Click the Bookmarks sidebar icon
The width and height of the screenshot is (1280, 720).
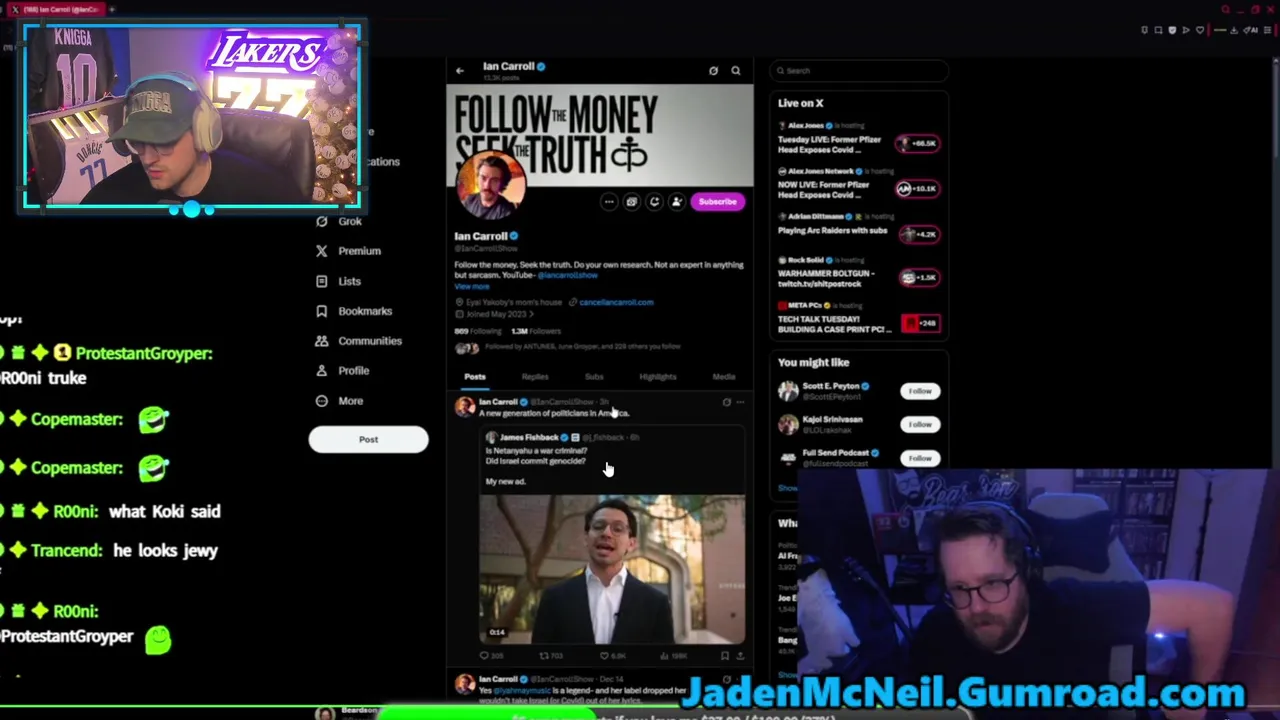(x=321, y=311)
